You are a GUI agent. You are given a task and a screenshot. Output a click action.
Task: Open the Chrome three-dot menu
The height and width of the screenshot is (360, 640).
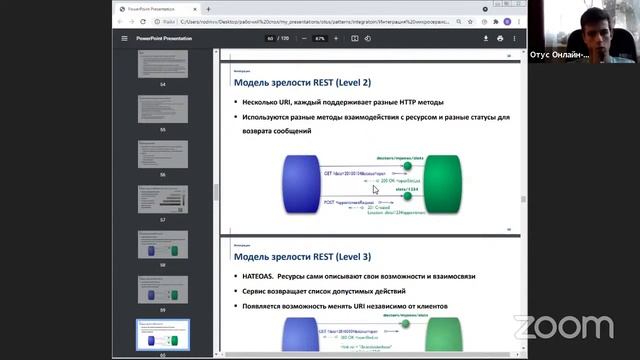pyautogui.click(x=519, y=22)
